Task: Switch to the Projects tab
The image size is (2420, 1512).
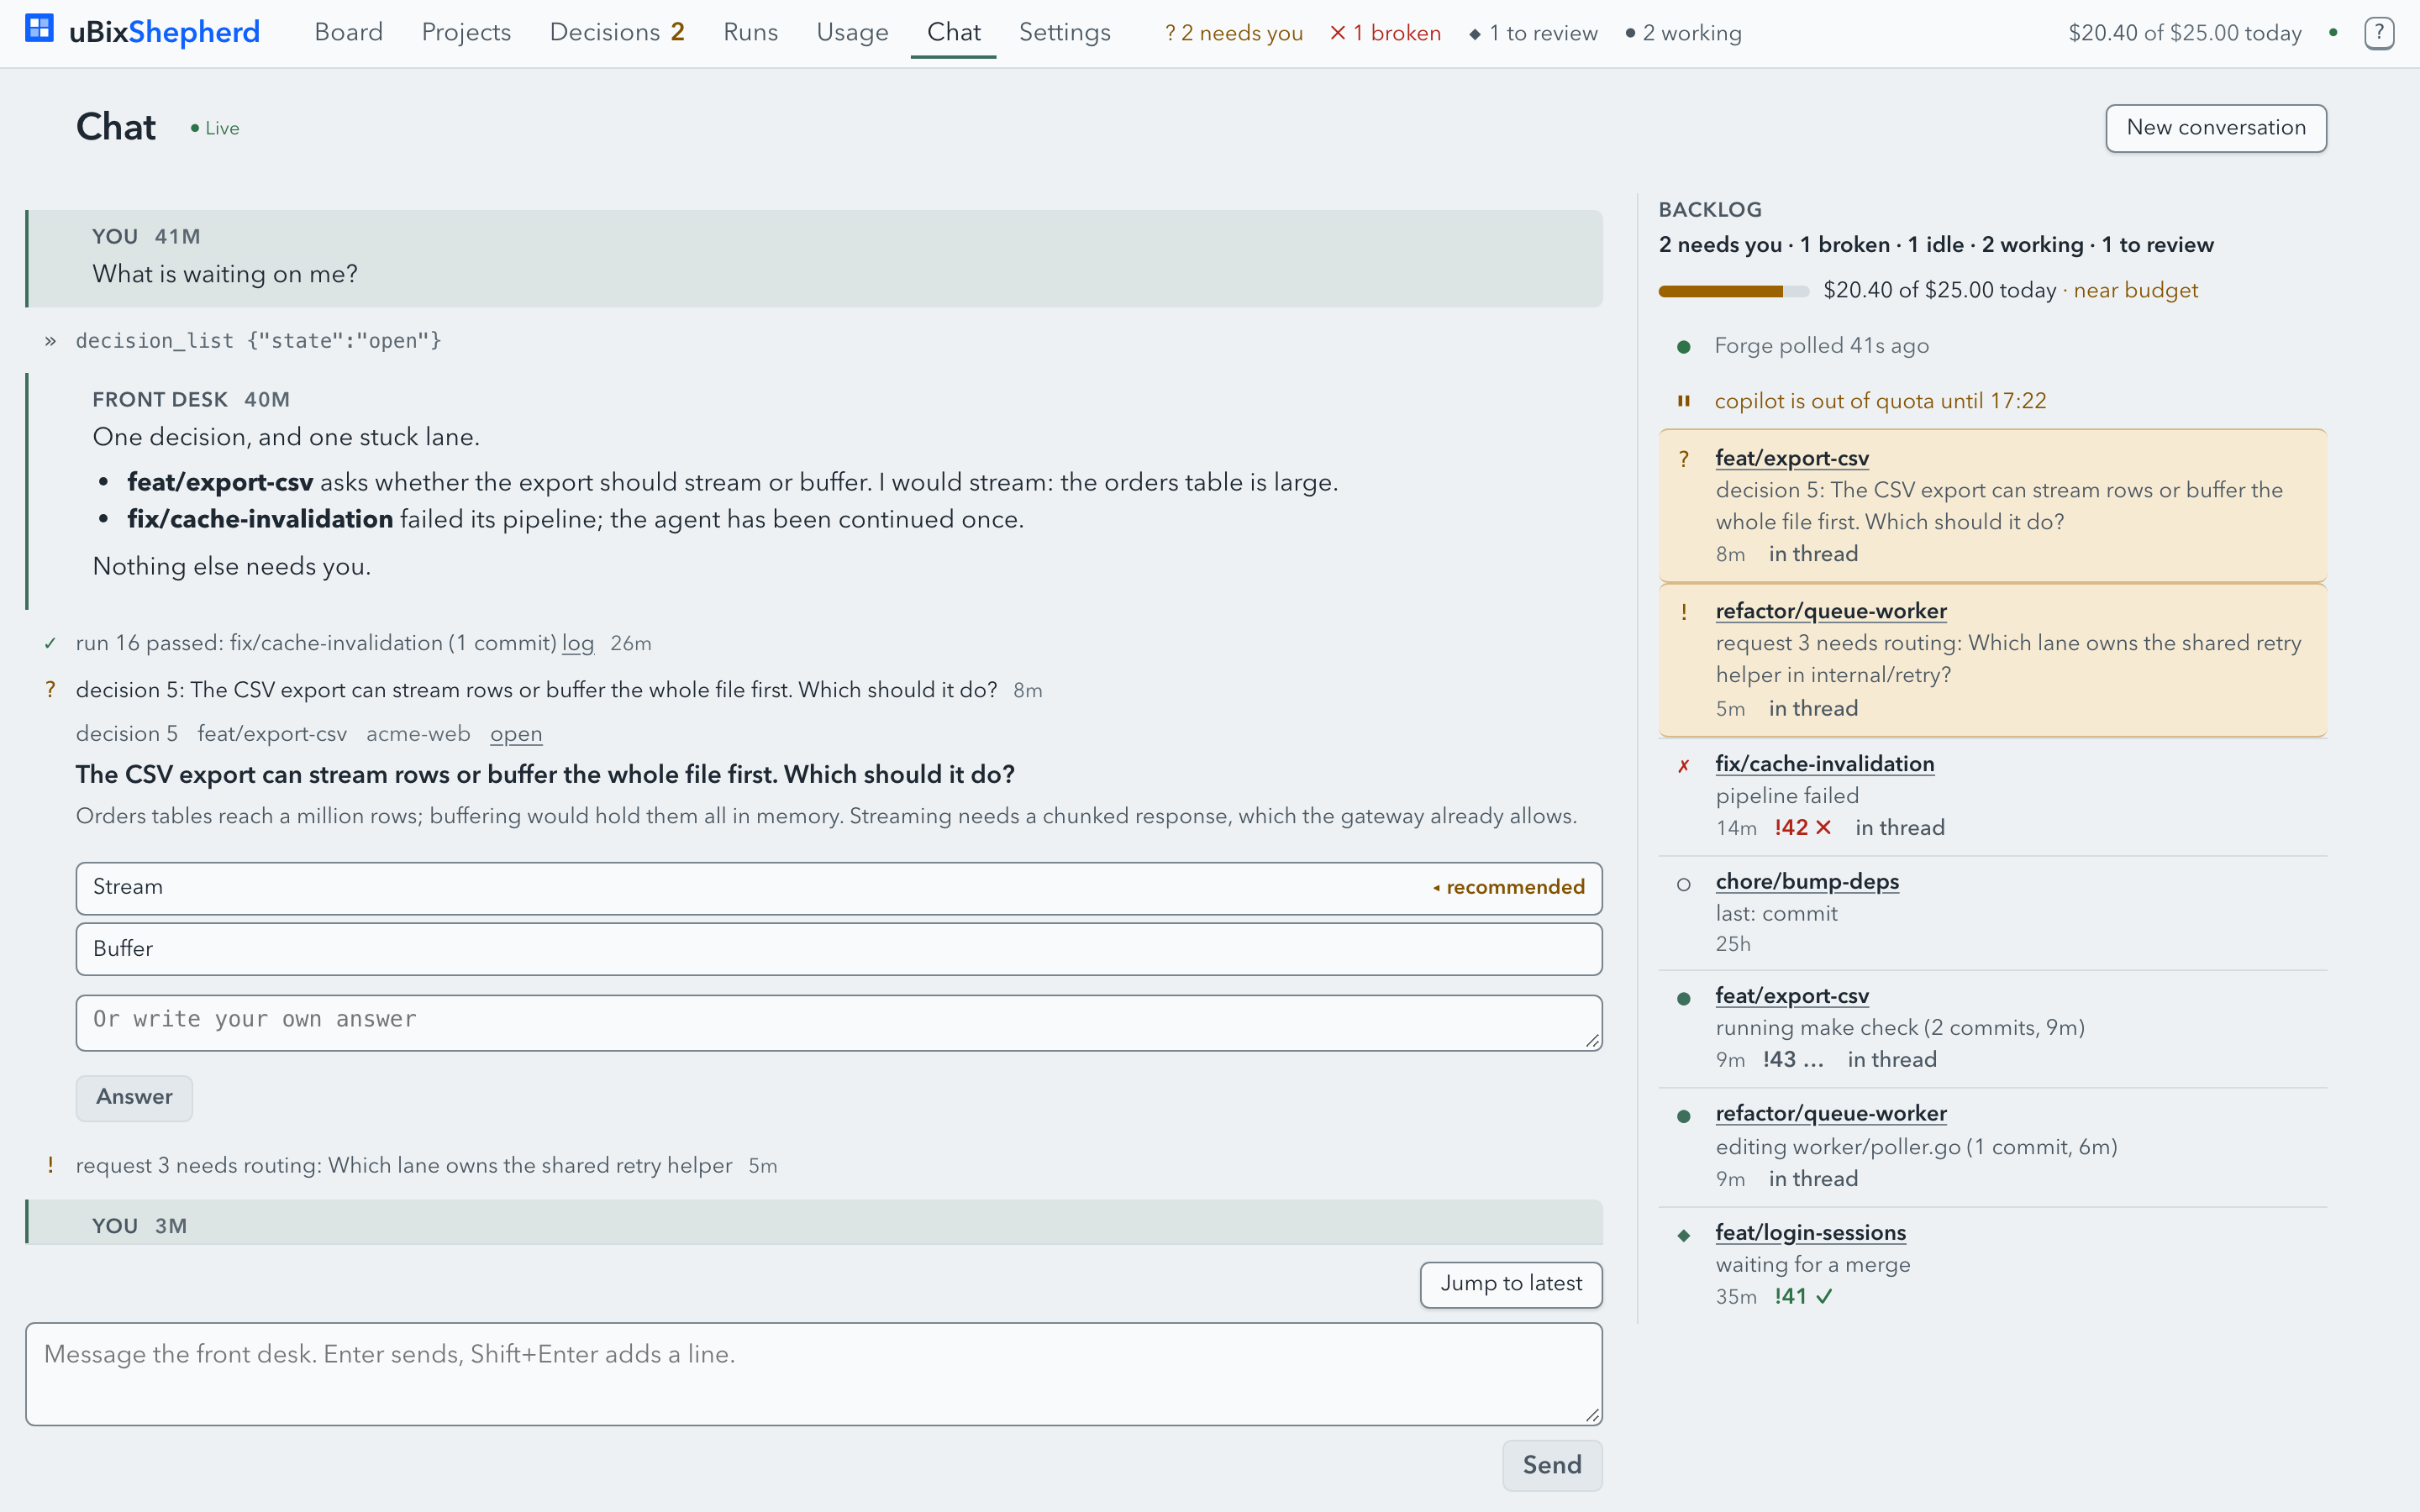Action: [x=466, y=32]
